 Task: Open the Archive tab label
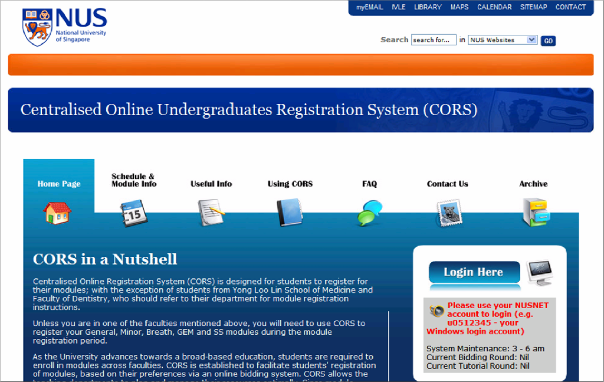click(x=533, y=184)
